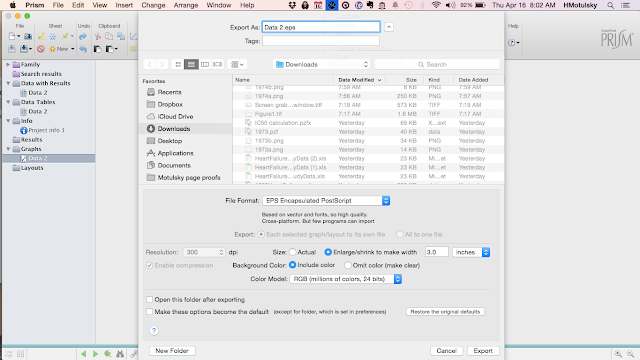
Task: Open the Downloads location popup
Action: pos(322,64)
